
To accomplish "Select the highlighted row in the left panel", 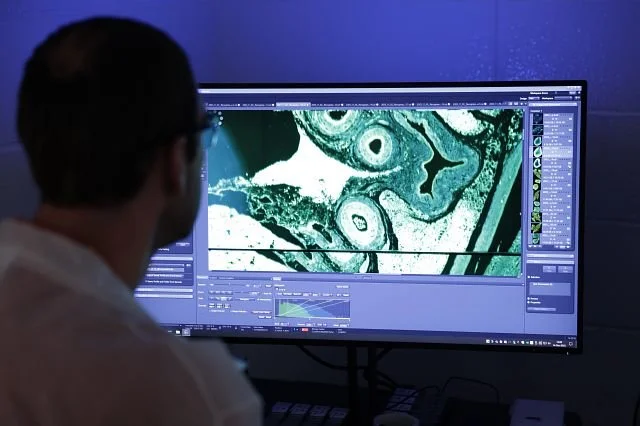I will tap(165, 270).
